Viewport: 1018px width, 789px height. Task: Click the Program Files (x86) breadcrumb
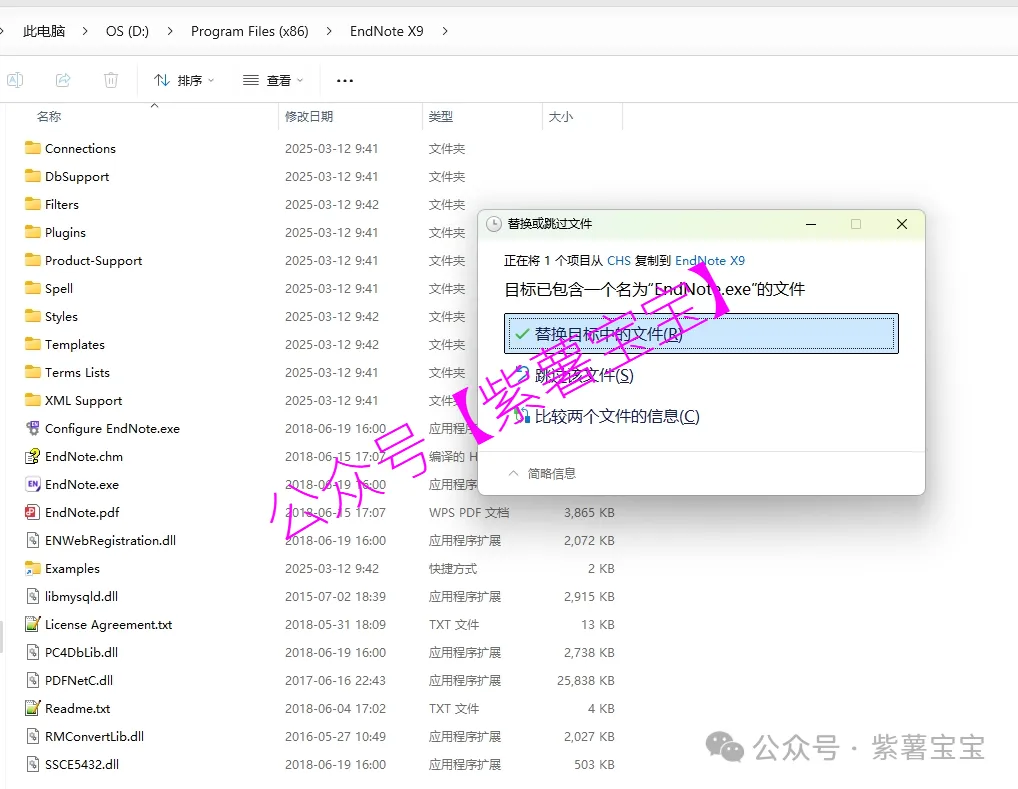249,31
